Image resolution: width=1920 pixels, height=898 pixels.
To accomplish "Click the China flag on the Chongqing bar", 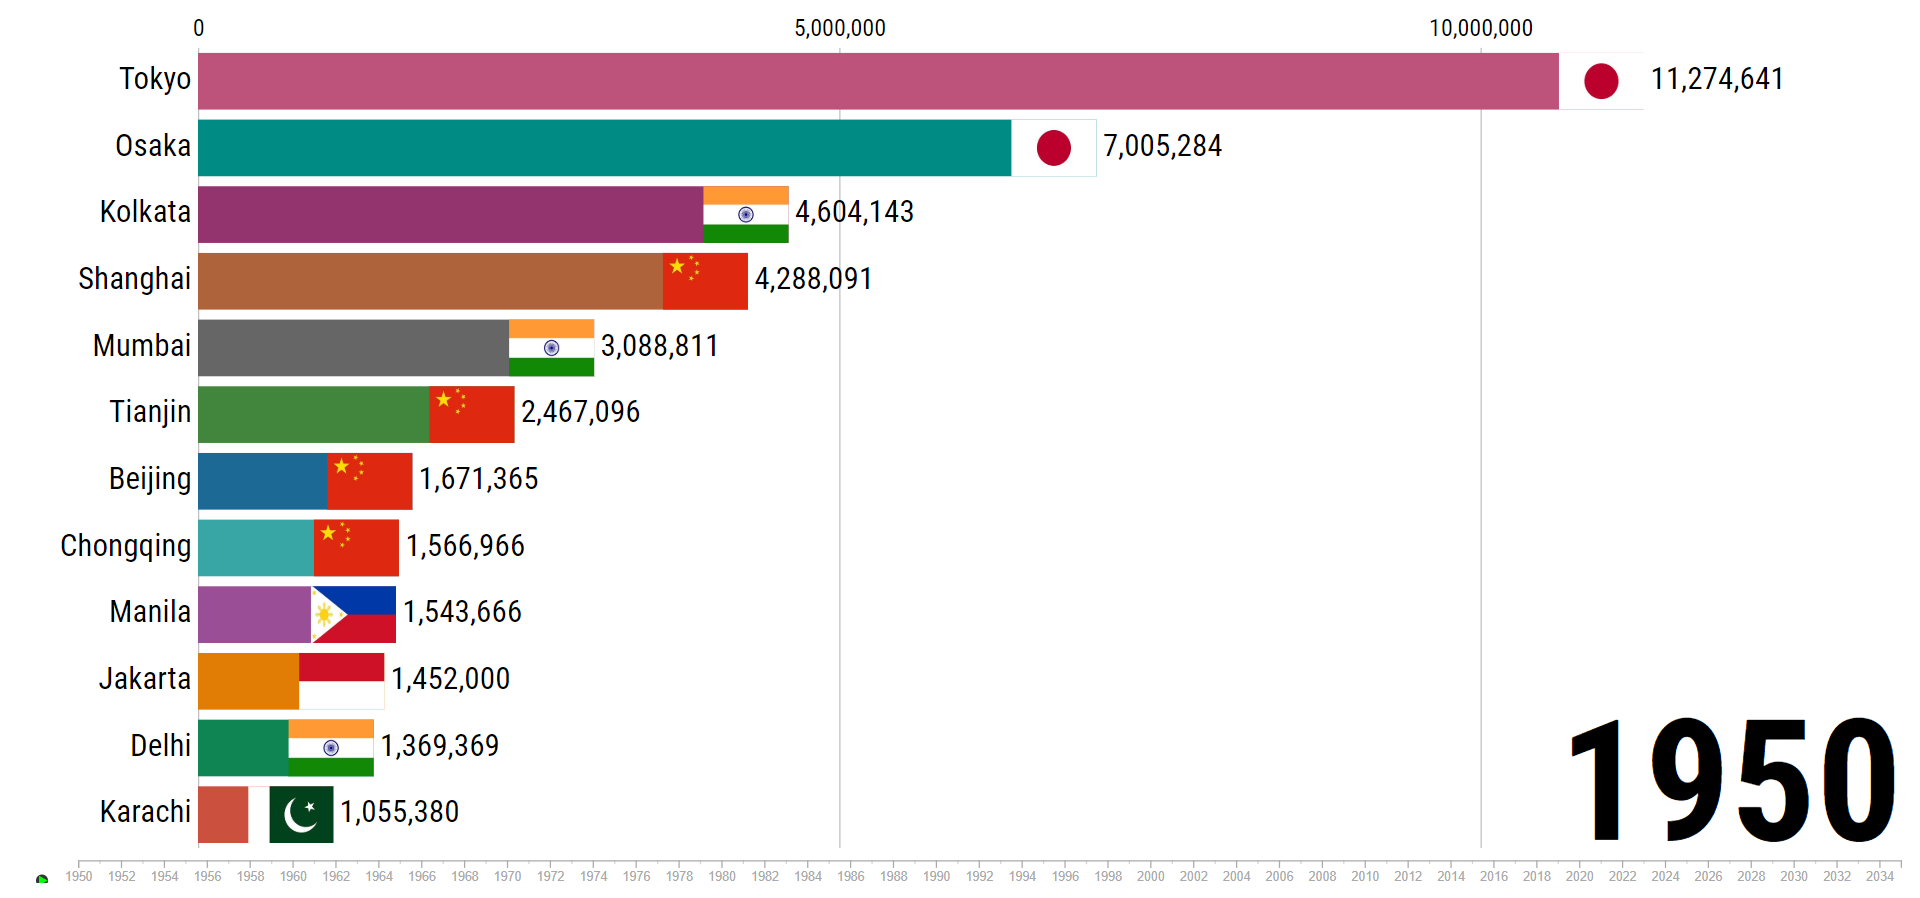I will (356, 548).
